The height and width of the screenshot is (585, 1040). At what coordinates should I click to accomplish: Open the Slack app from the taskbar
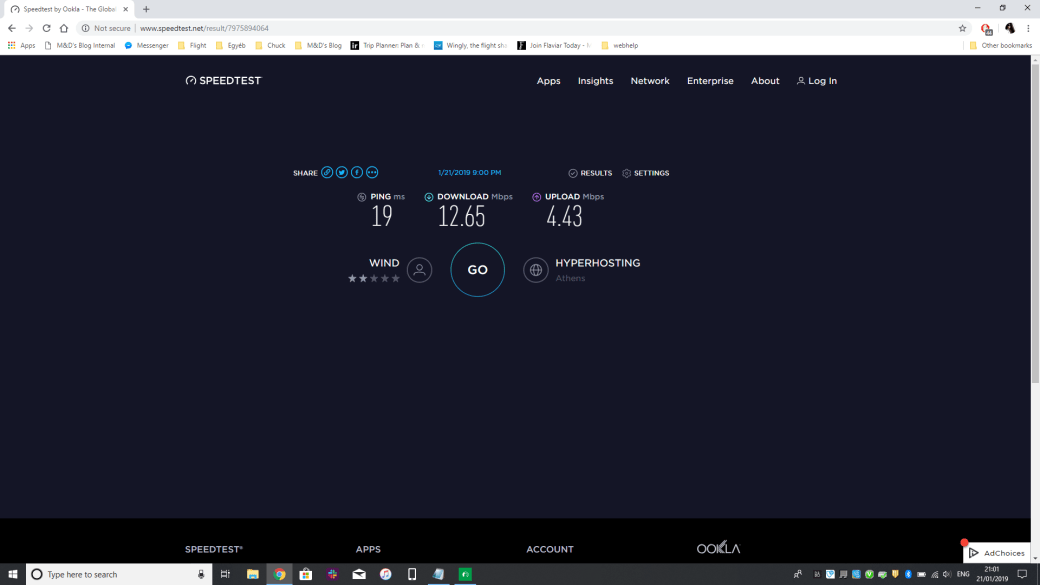pyautogui.click(x=332, y=575)
